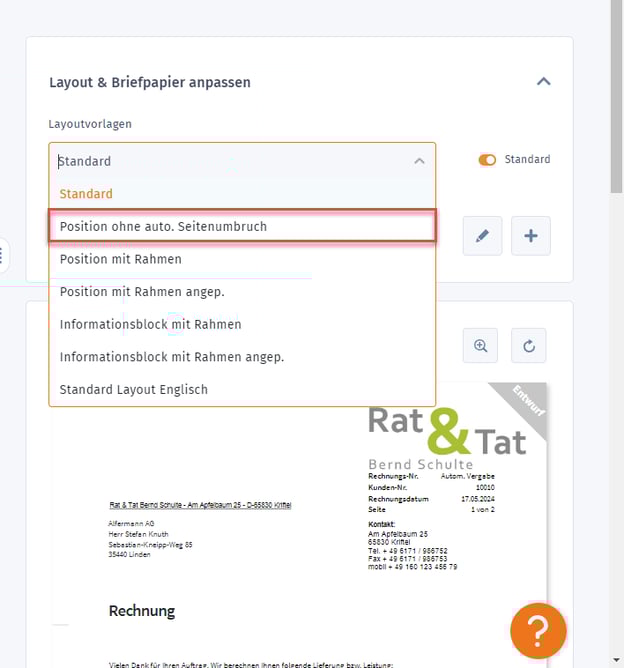The width and height of the screenshot is (624, 668).
Task: Collapse the Layout & Briefpapier anpassen section
Action: pyautogui.click(x=543, y=82)
